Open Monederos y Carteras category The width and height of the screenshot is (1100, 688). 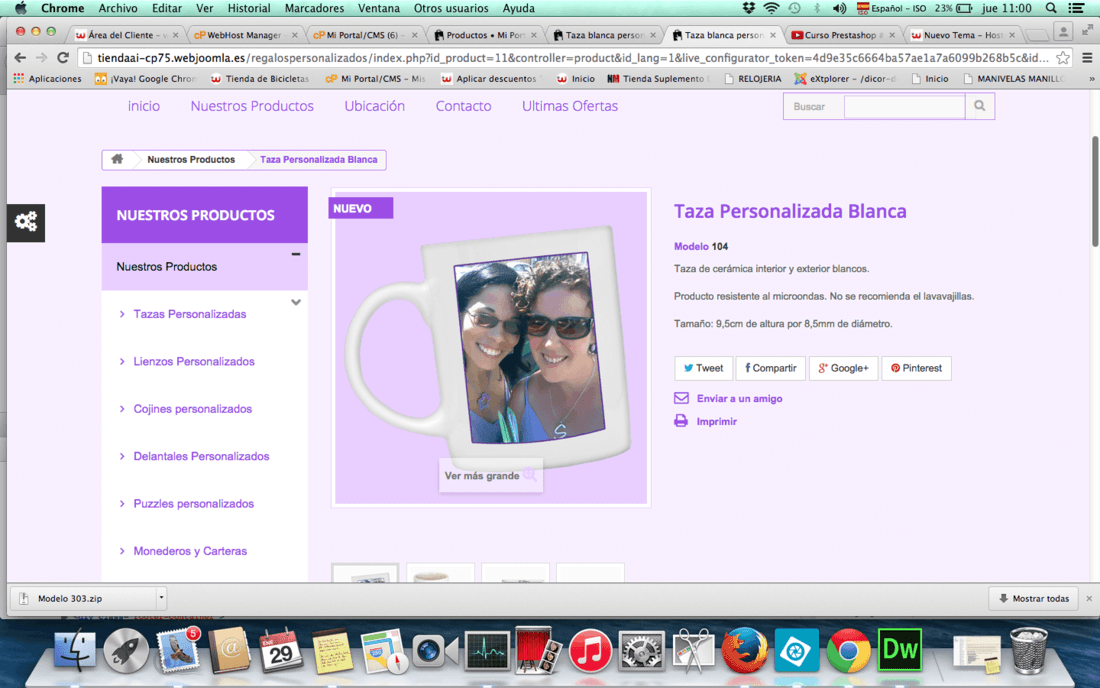(x=190, y=551)
